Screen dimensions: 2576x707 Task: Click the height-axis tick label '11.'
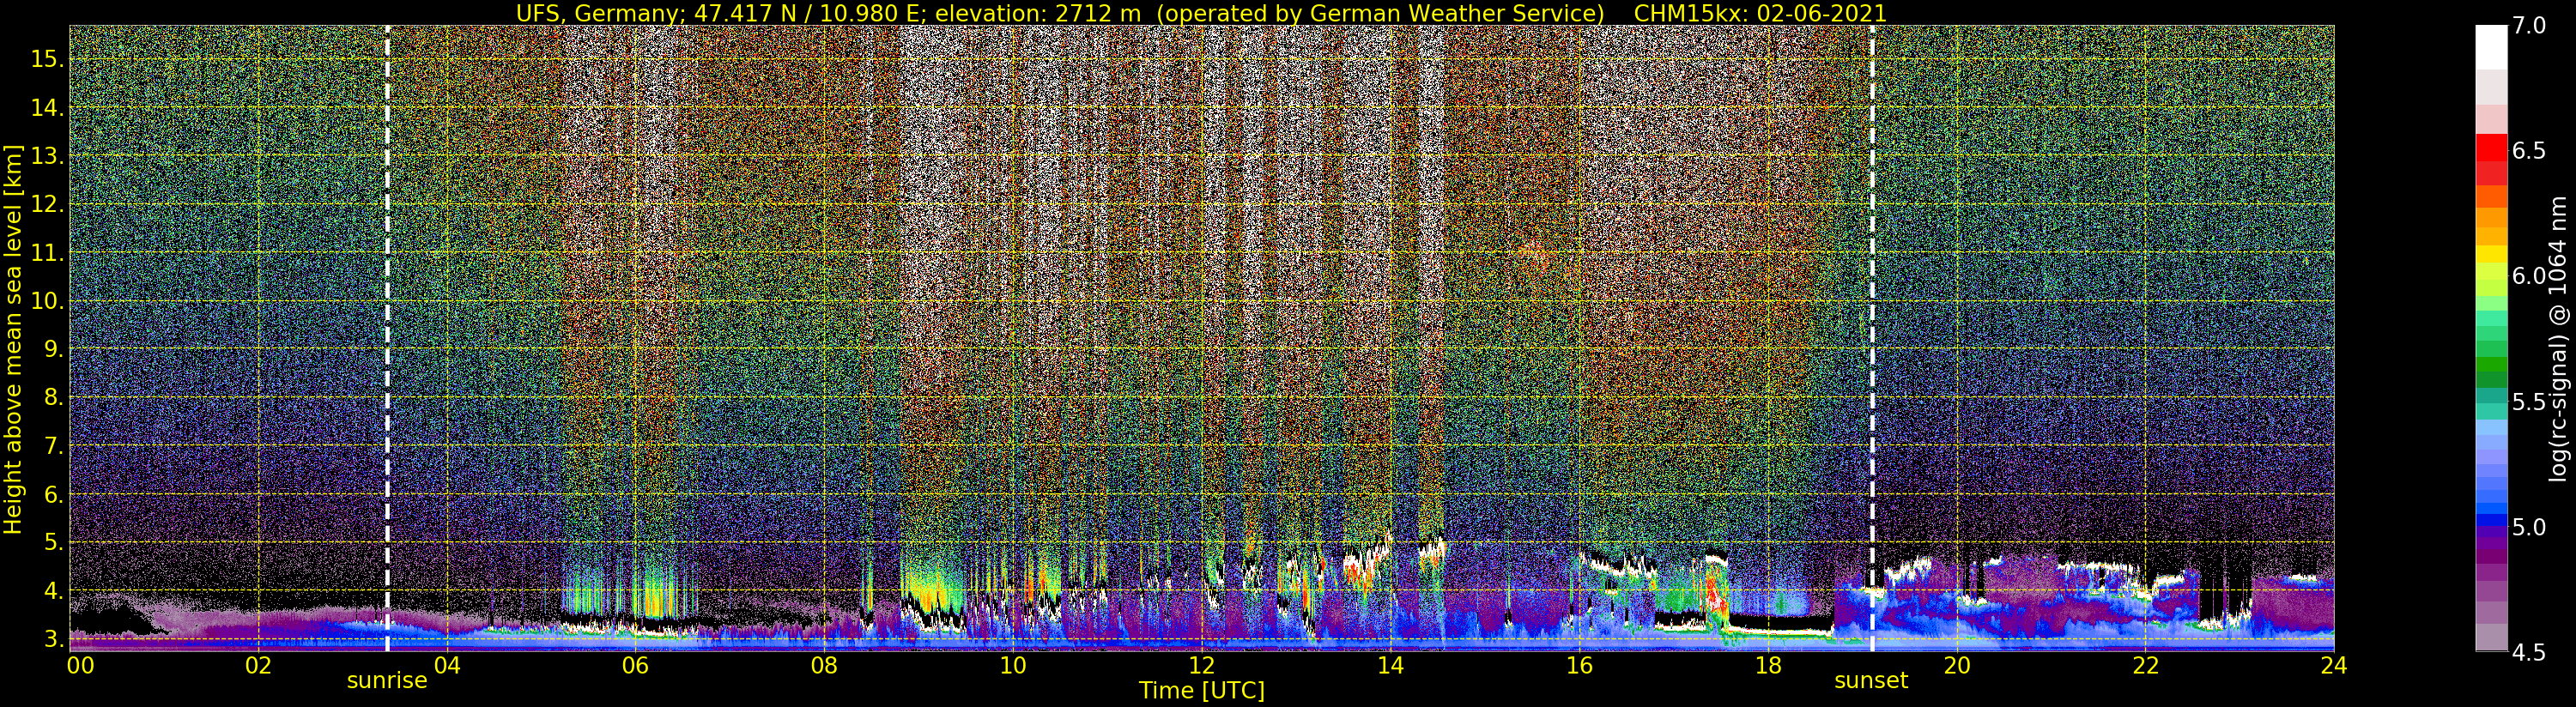[48, 253]
